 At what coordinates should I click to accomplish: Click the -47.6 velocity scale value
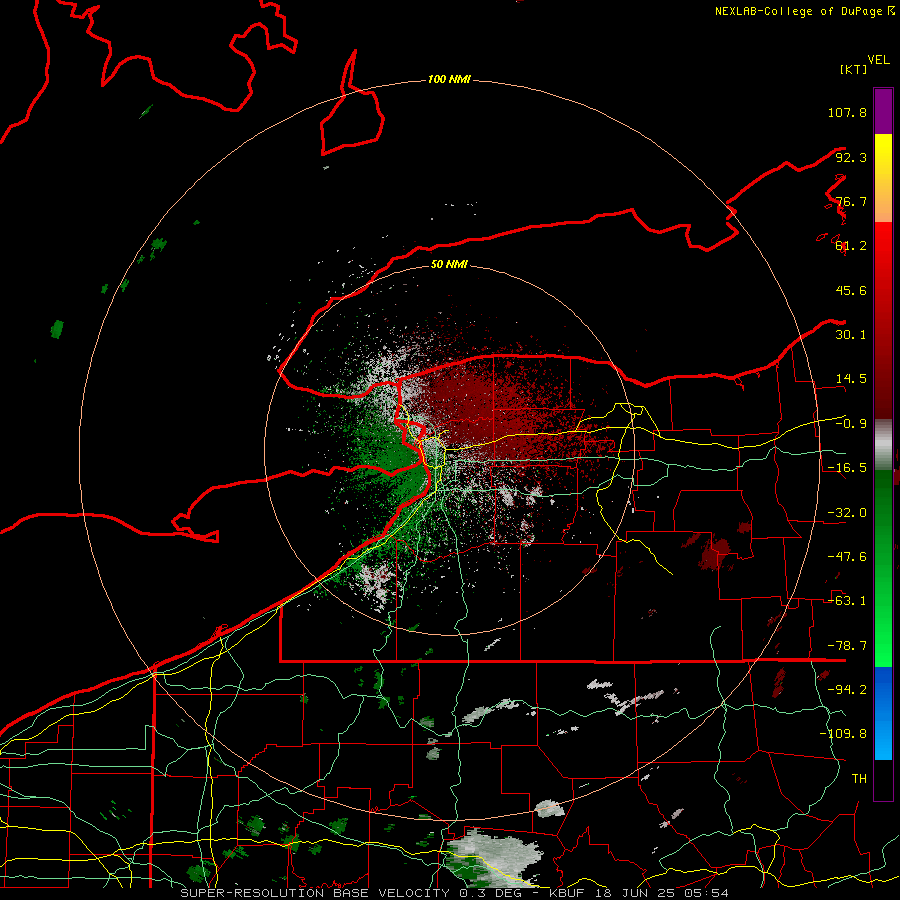(847, 557)
